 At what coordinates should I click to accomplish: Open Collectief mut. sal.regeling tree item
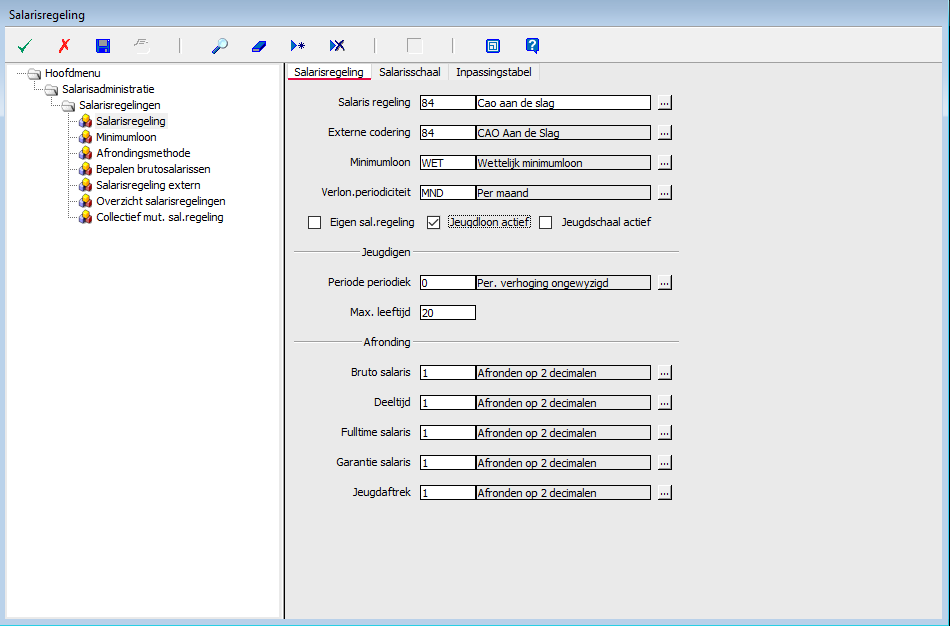point(159,217)
